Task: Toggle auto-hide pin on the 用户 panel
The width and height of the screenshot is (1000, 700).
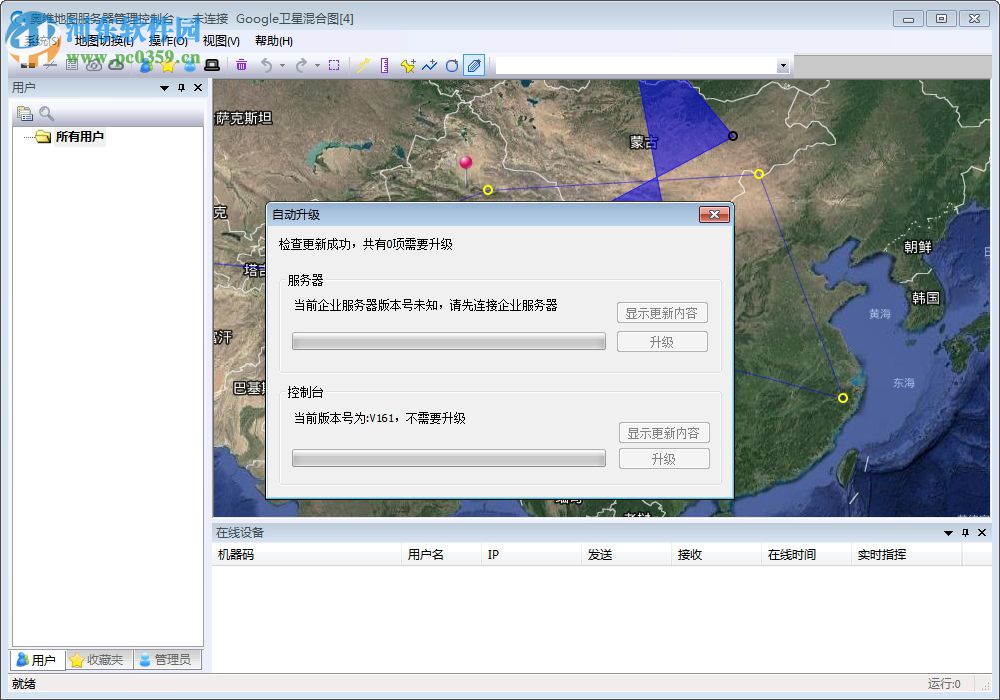Action: click(180, 88)
